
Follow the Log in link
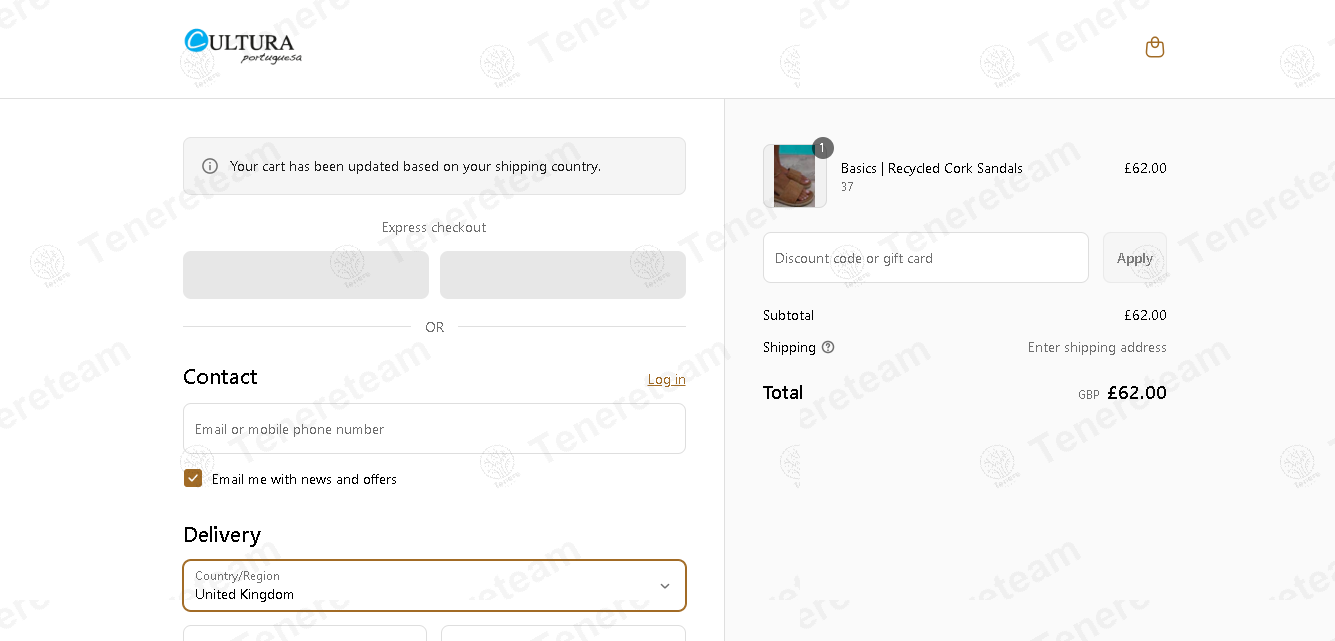[x=666, y=379]
